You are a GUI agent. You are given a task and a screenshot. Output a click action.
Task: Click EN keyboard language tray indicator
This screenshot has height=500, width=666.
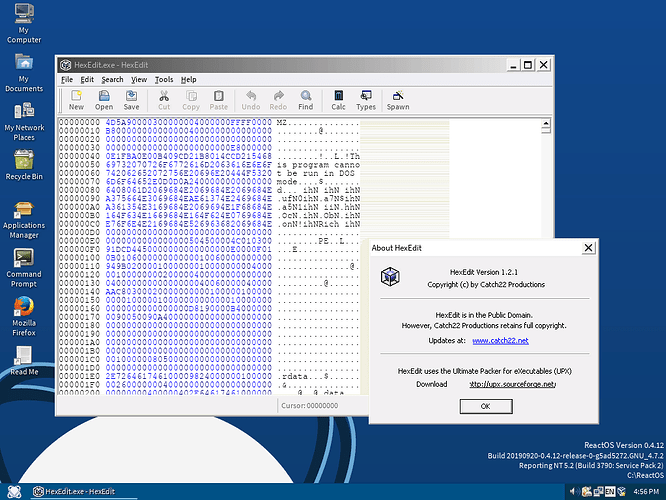click(x=610, y=492)
